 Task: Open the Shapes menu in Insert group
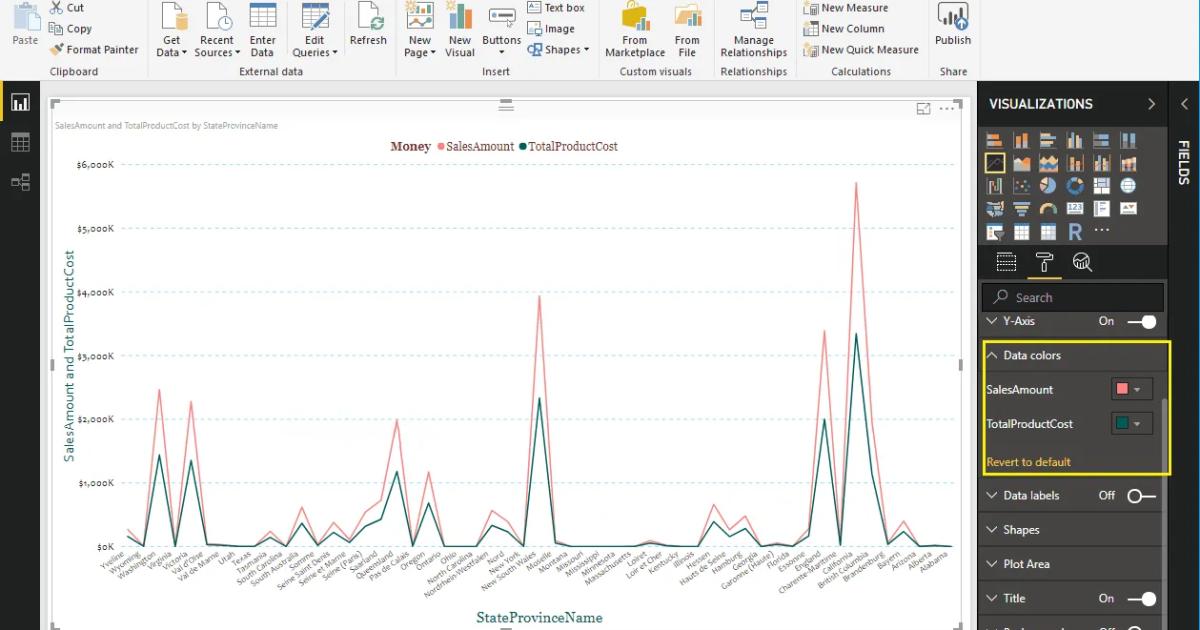click(x=558, y=48)
